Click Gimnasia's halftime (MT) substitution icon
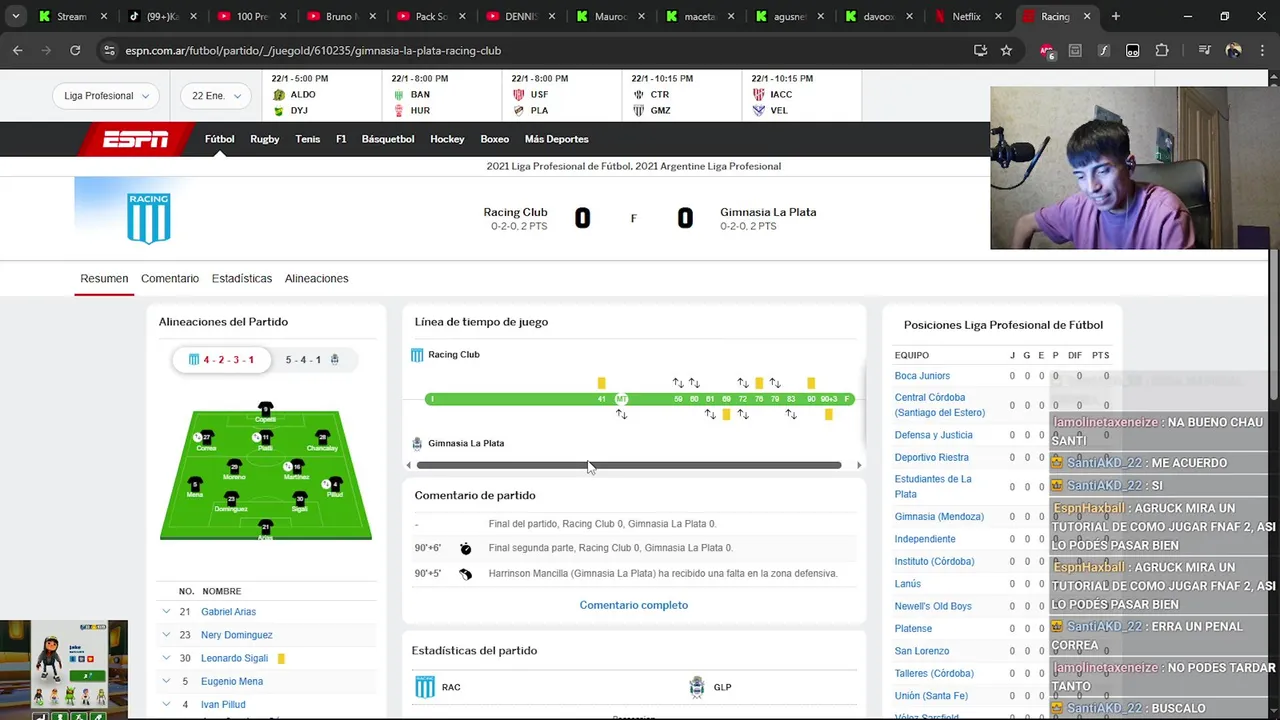The width and height of the screenshot is (1280, 720). [621, 414]
